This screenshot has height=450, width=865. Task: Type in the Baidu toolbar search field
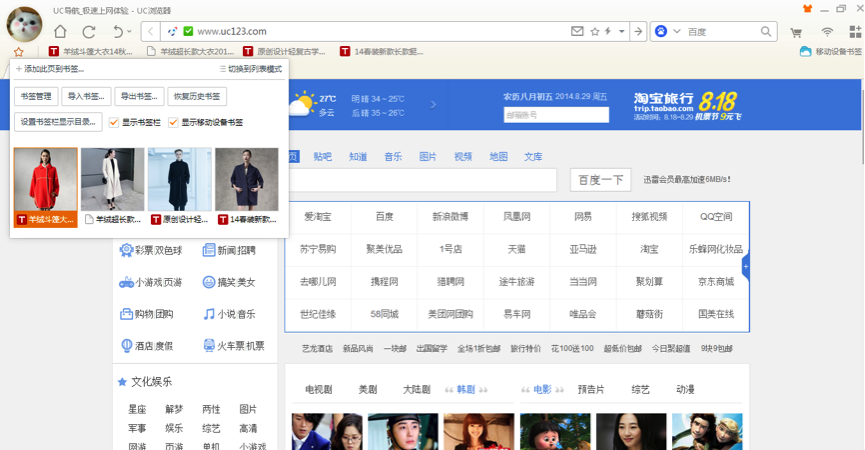point(722,31)
